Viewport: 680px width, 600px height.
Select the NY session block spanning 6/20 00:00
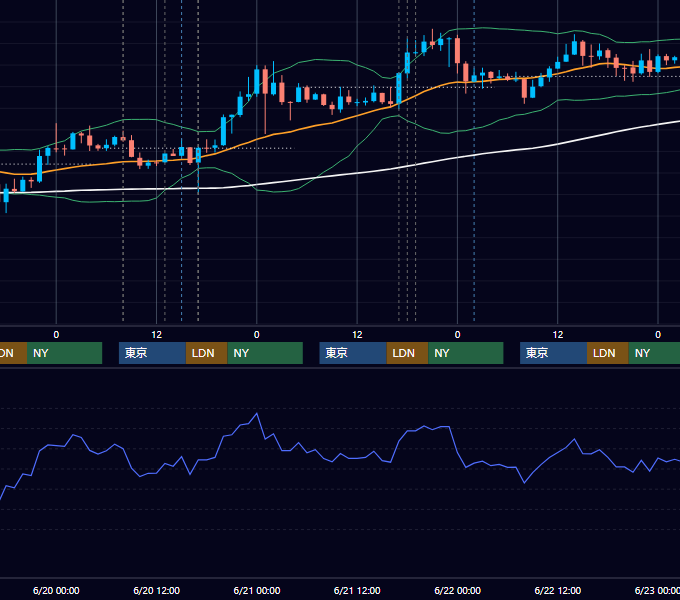click(x=64, y=353)
